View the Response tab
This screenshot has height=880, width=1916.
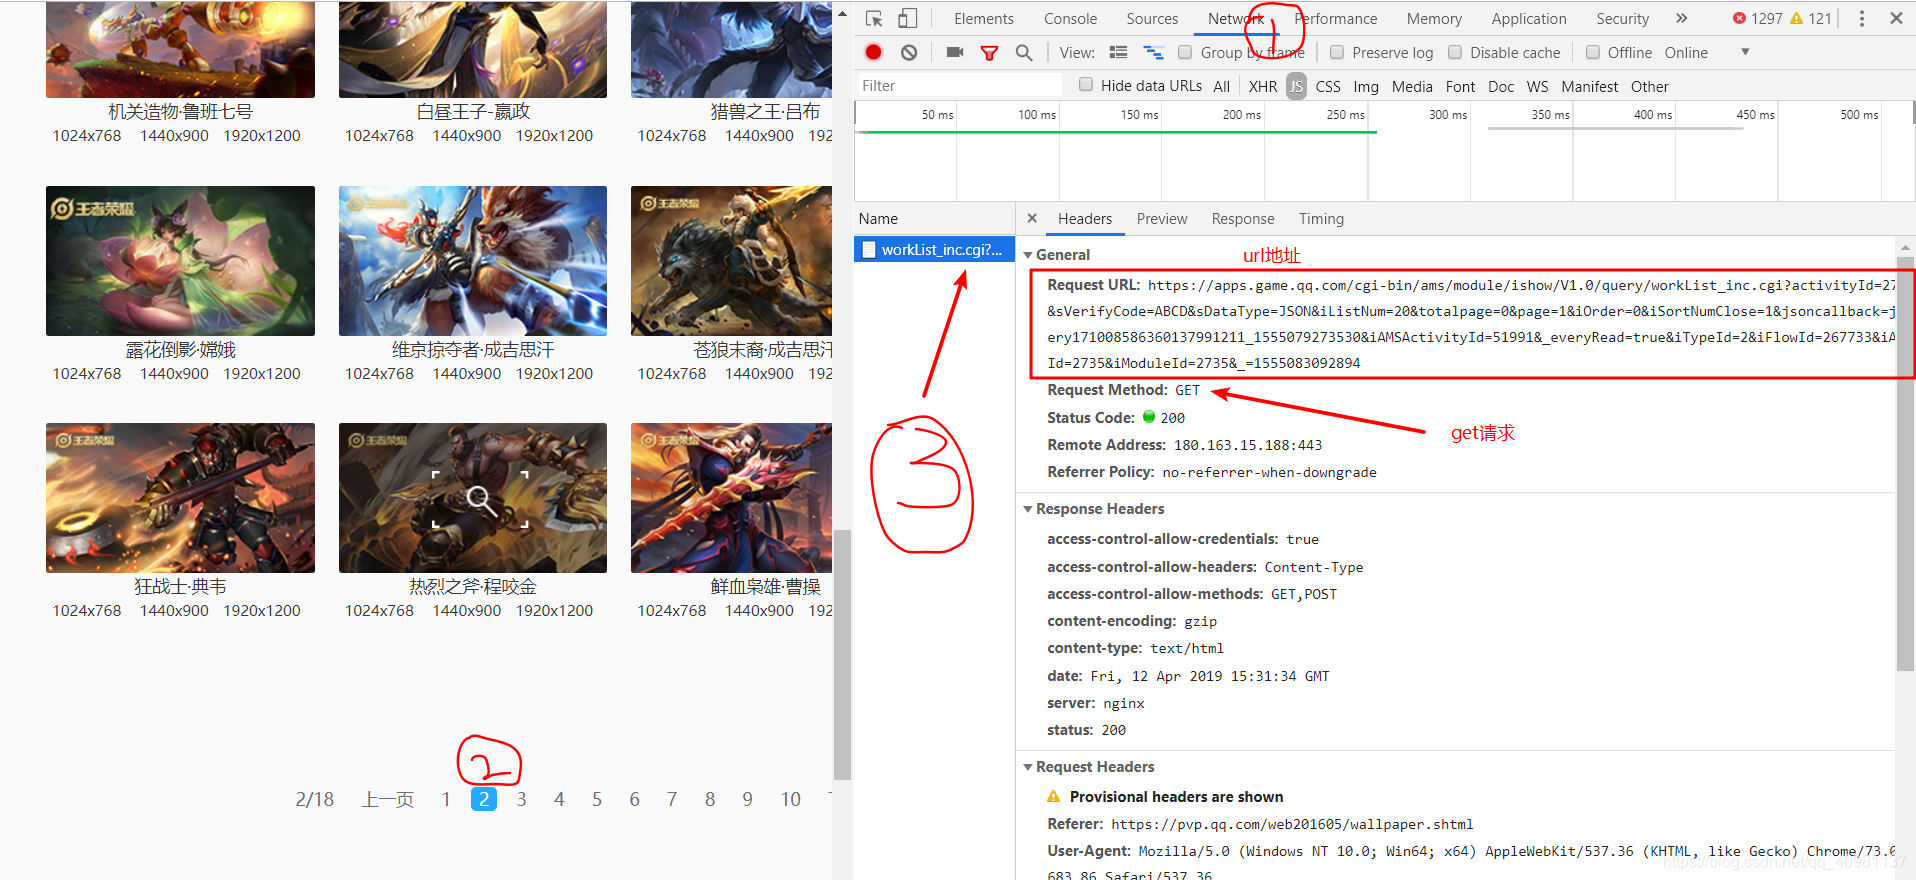[1243, 219]
